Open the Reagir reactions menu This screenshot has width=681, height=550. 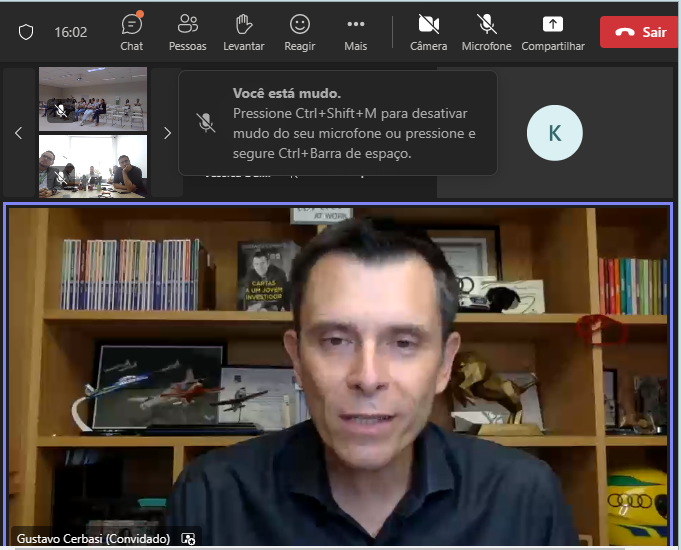coord(300,32)
